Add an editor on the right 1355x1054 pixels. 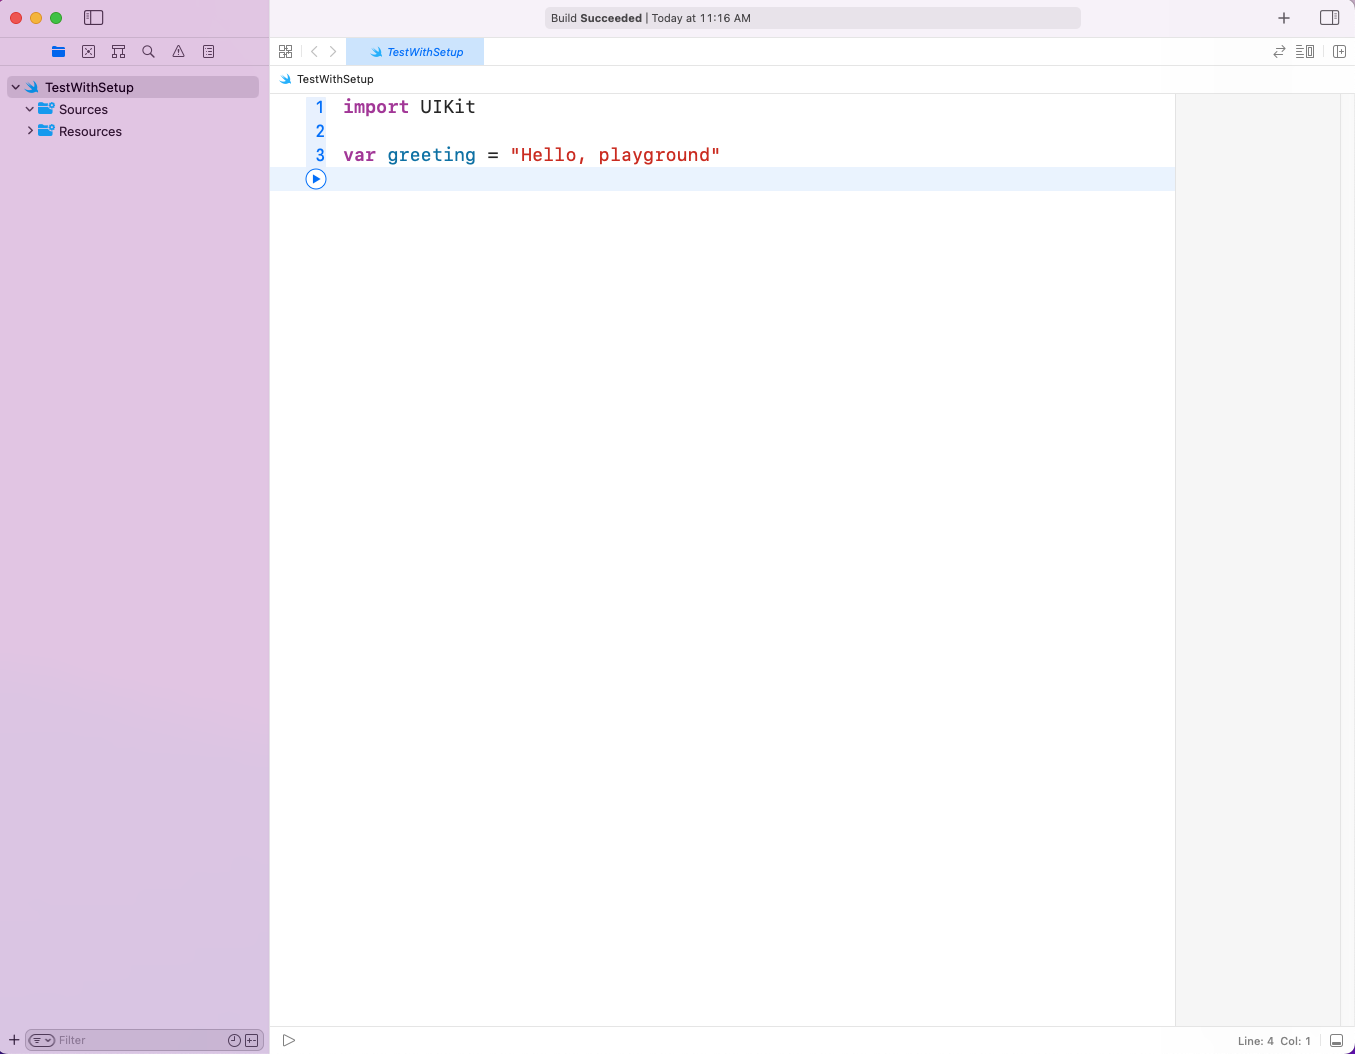coord(1340,52)
